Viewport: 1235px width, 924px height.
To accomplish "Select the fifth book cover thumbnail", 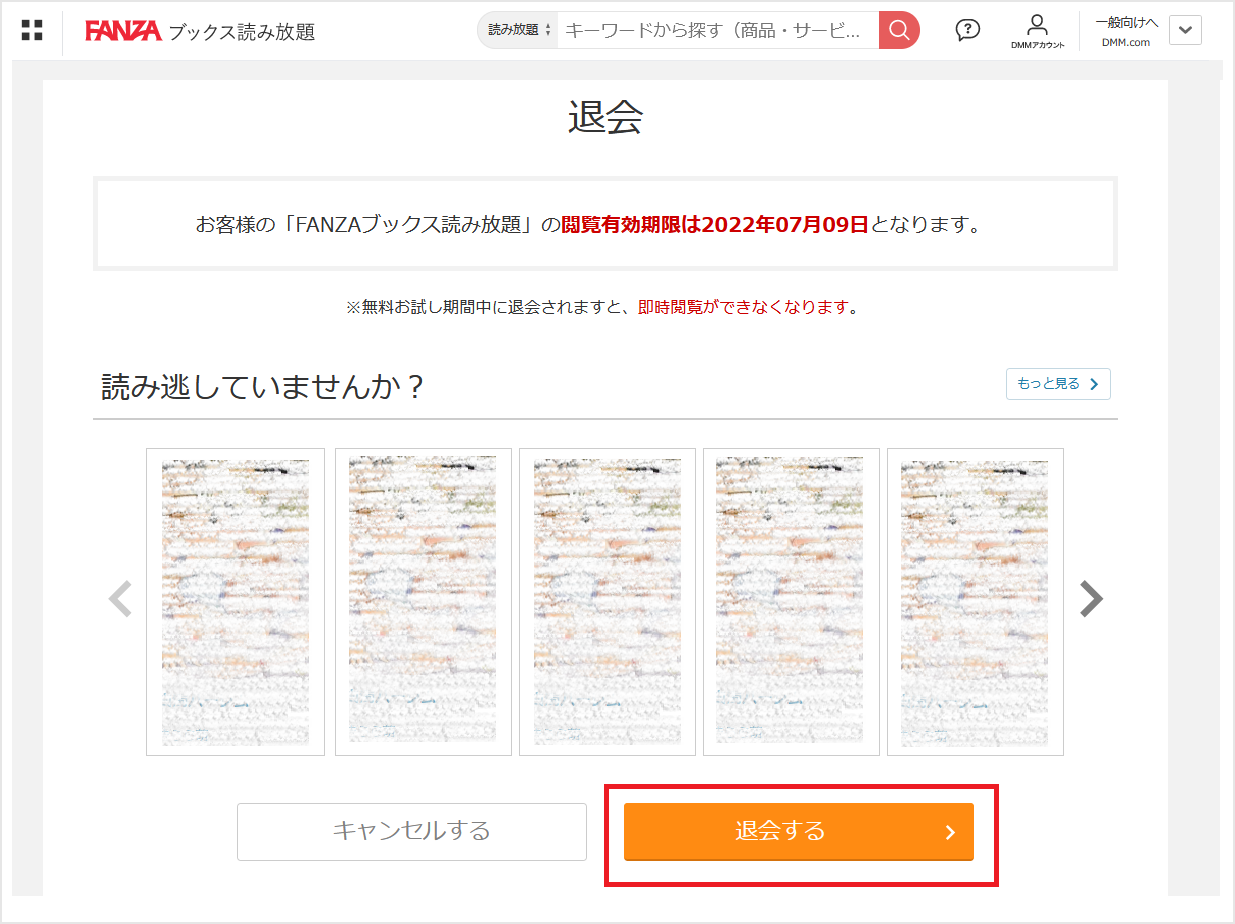I will (x=975, y=602).
